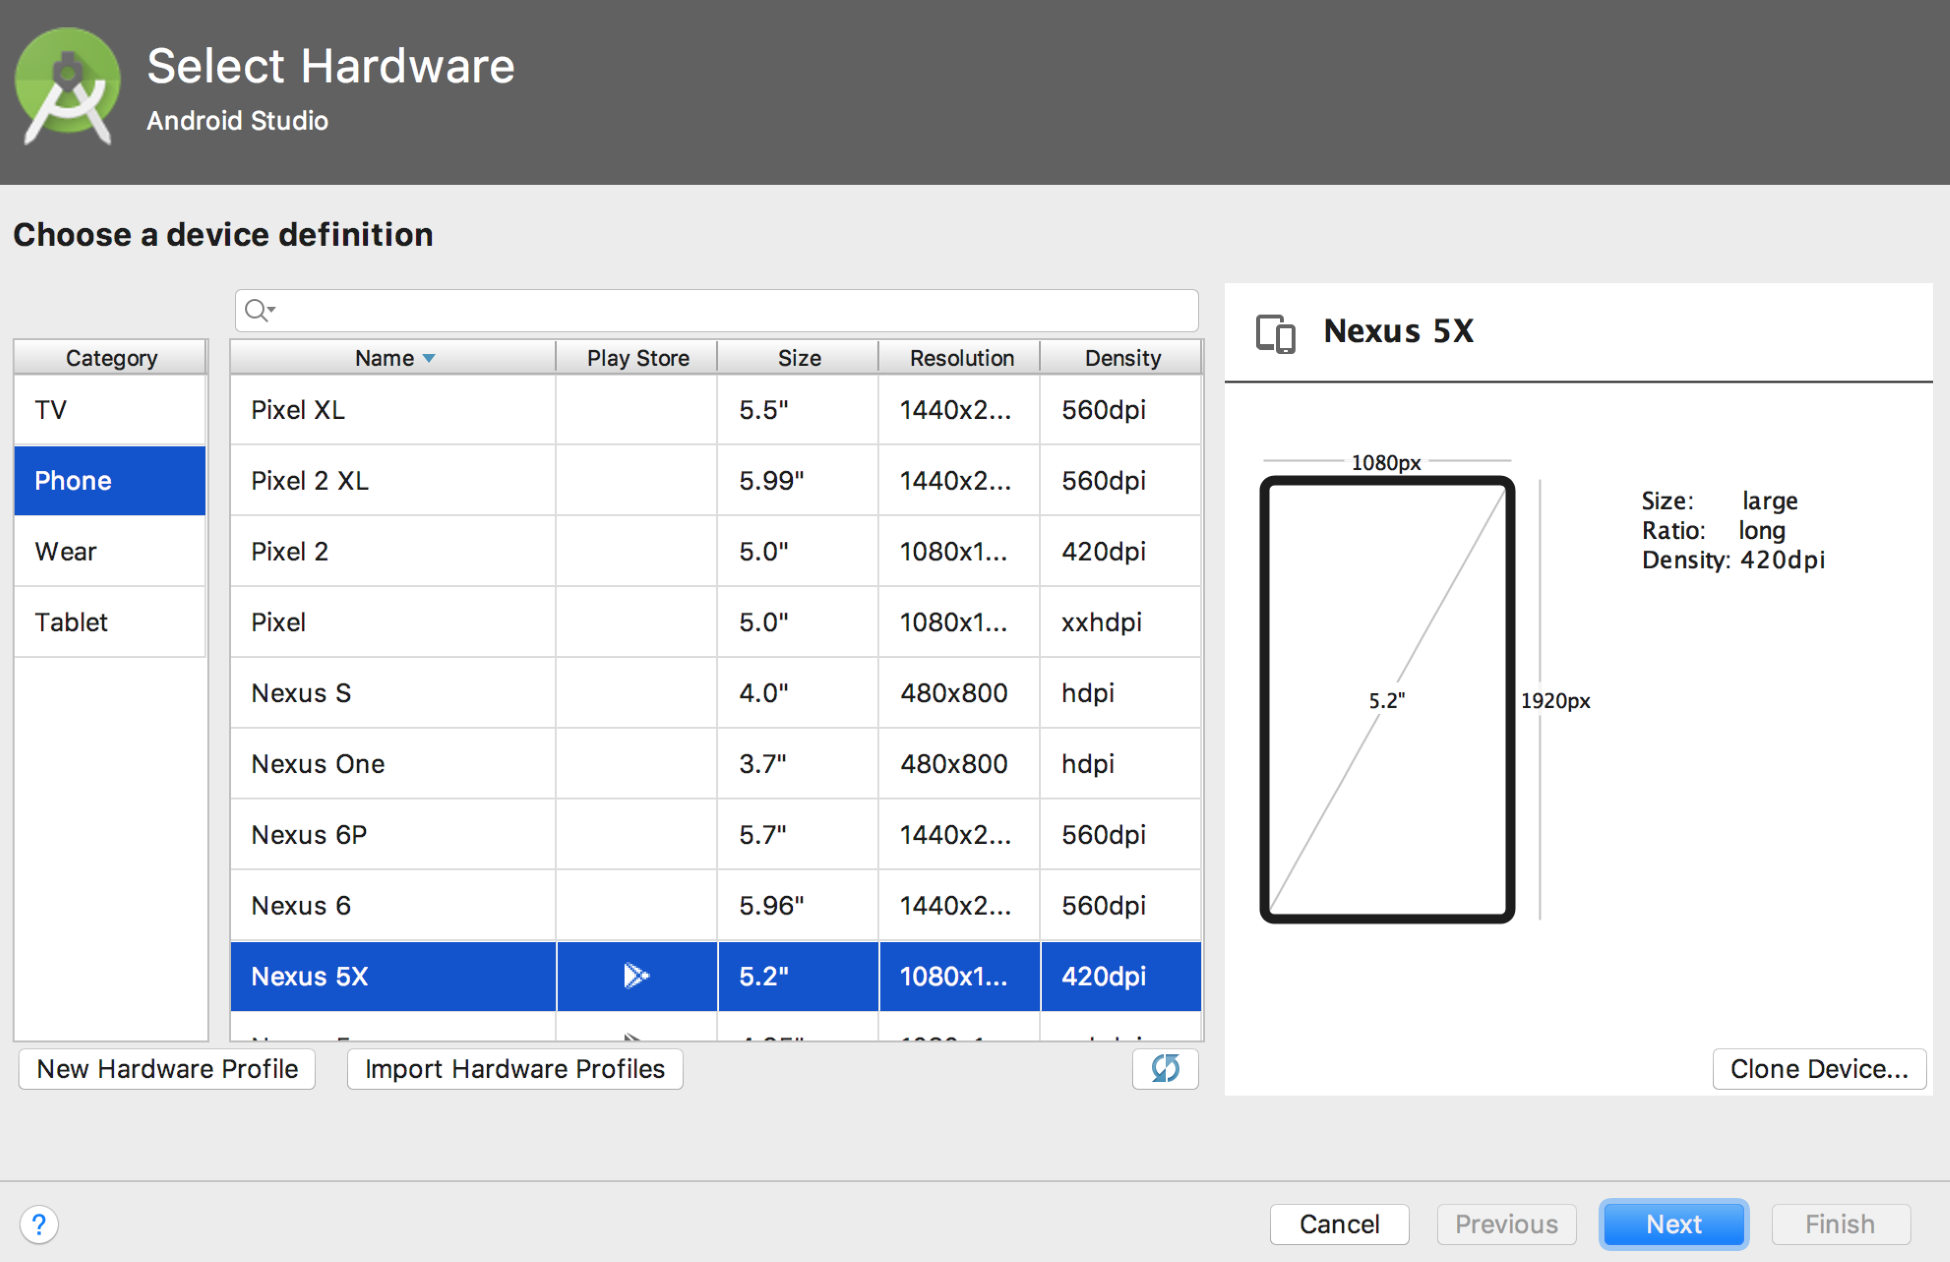
Task: Click Import Hardware Profiles button
Action: point(514,1069)
